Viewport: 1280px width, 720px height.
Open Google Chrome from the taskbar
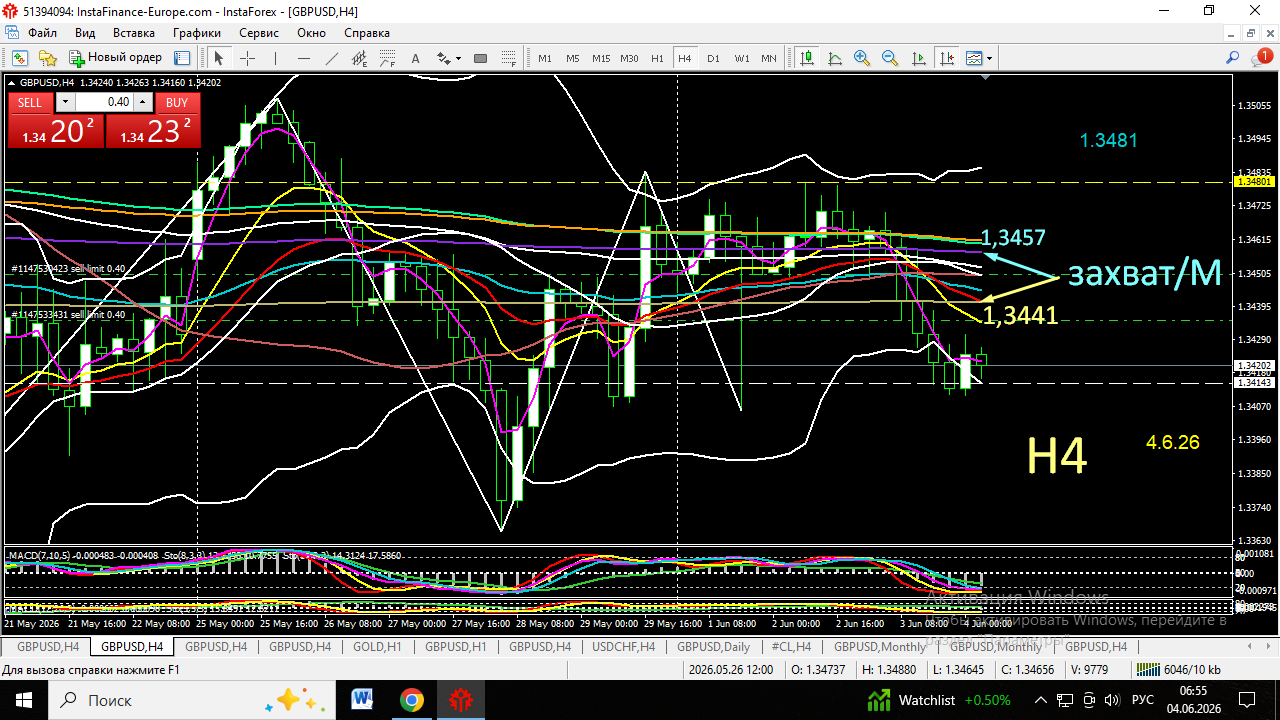click(411, 699)
